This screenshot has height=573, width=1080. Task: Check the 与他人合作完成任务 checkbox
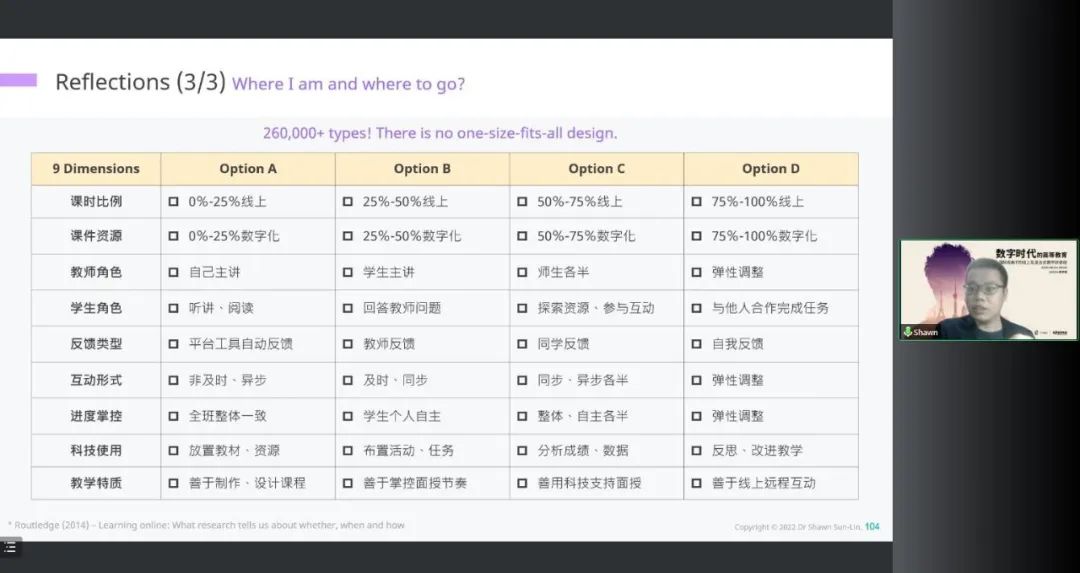coord(696,308)
